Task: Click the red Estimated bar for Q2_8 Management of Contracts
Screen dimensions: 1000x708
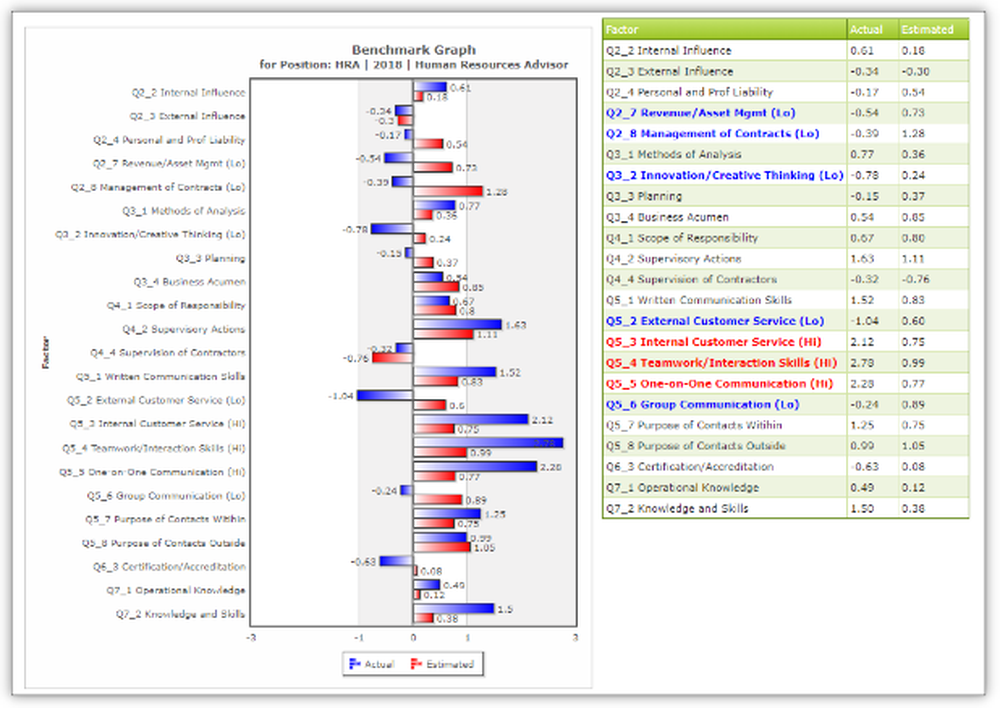Action: [448, 191]
